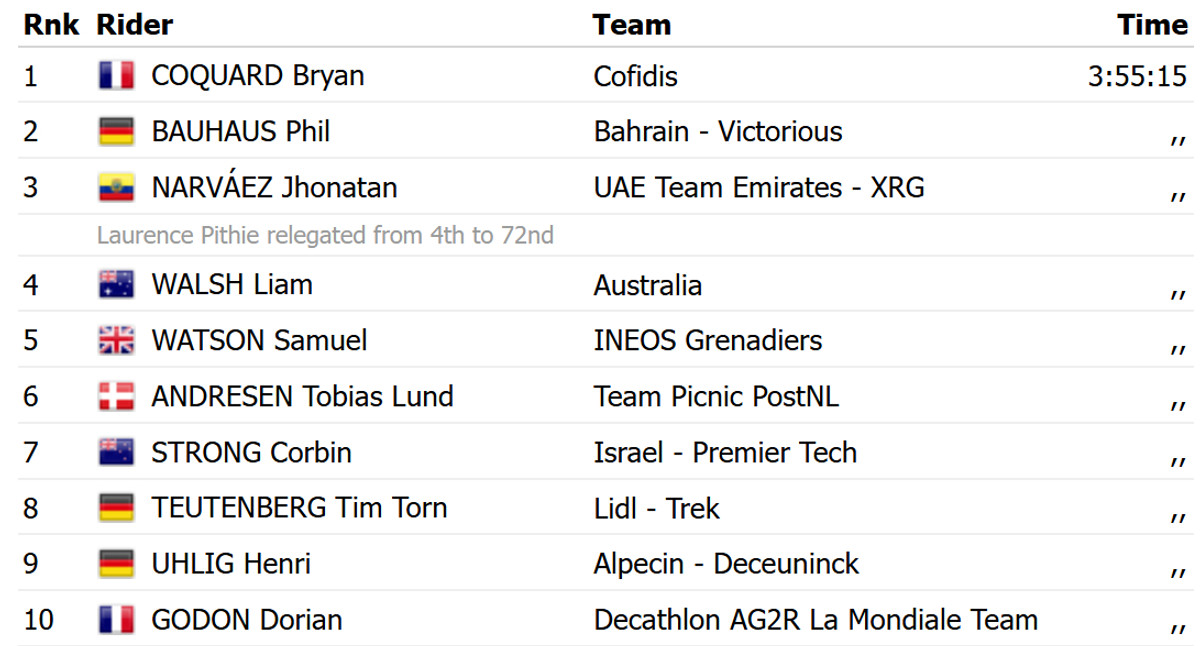The height and width of the screenshot is (646, 1200).
Task: Open rider TEUTENBERG Tim Torn's page
Action: click(298, 508)
